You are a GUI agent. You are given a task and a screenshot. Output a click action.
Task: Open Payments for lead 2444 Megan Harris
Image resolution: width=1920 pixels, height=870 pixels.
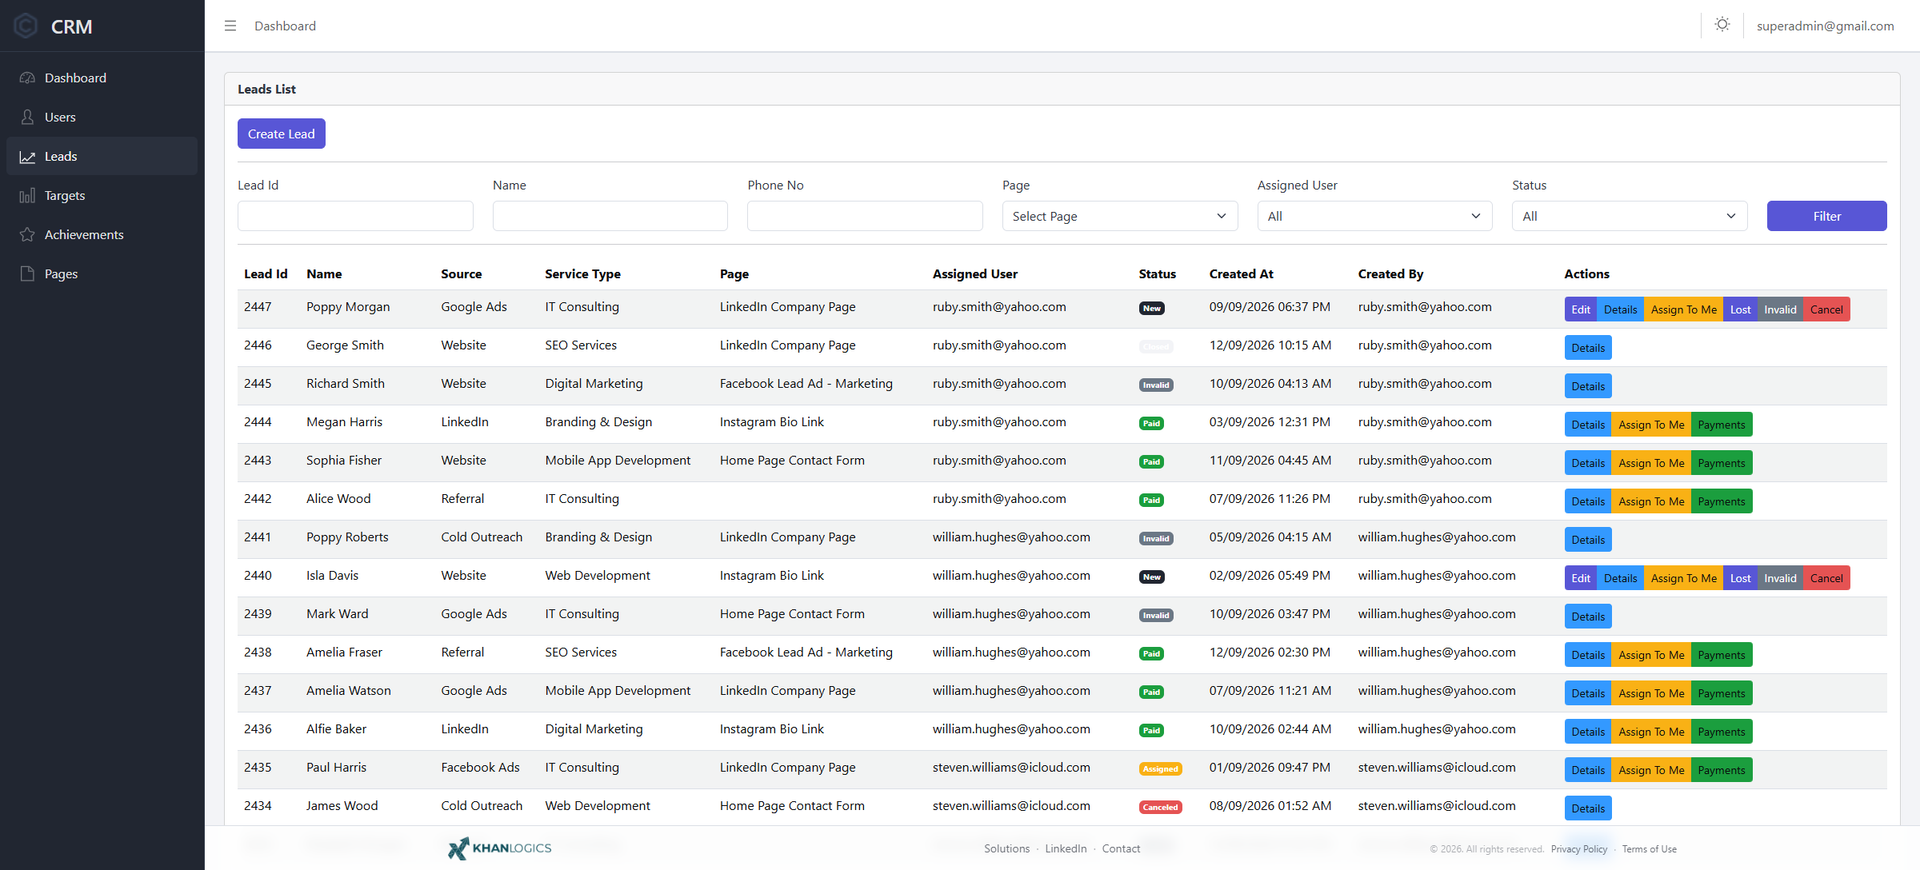1722,425
